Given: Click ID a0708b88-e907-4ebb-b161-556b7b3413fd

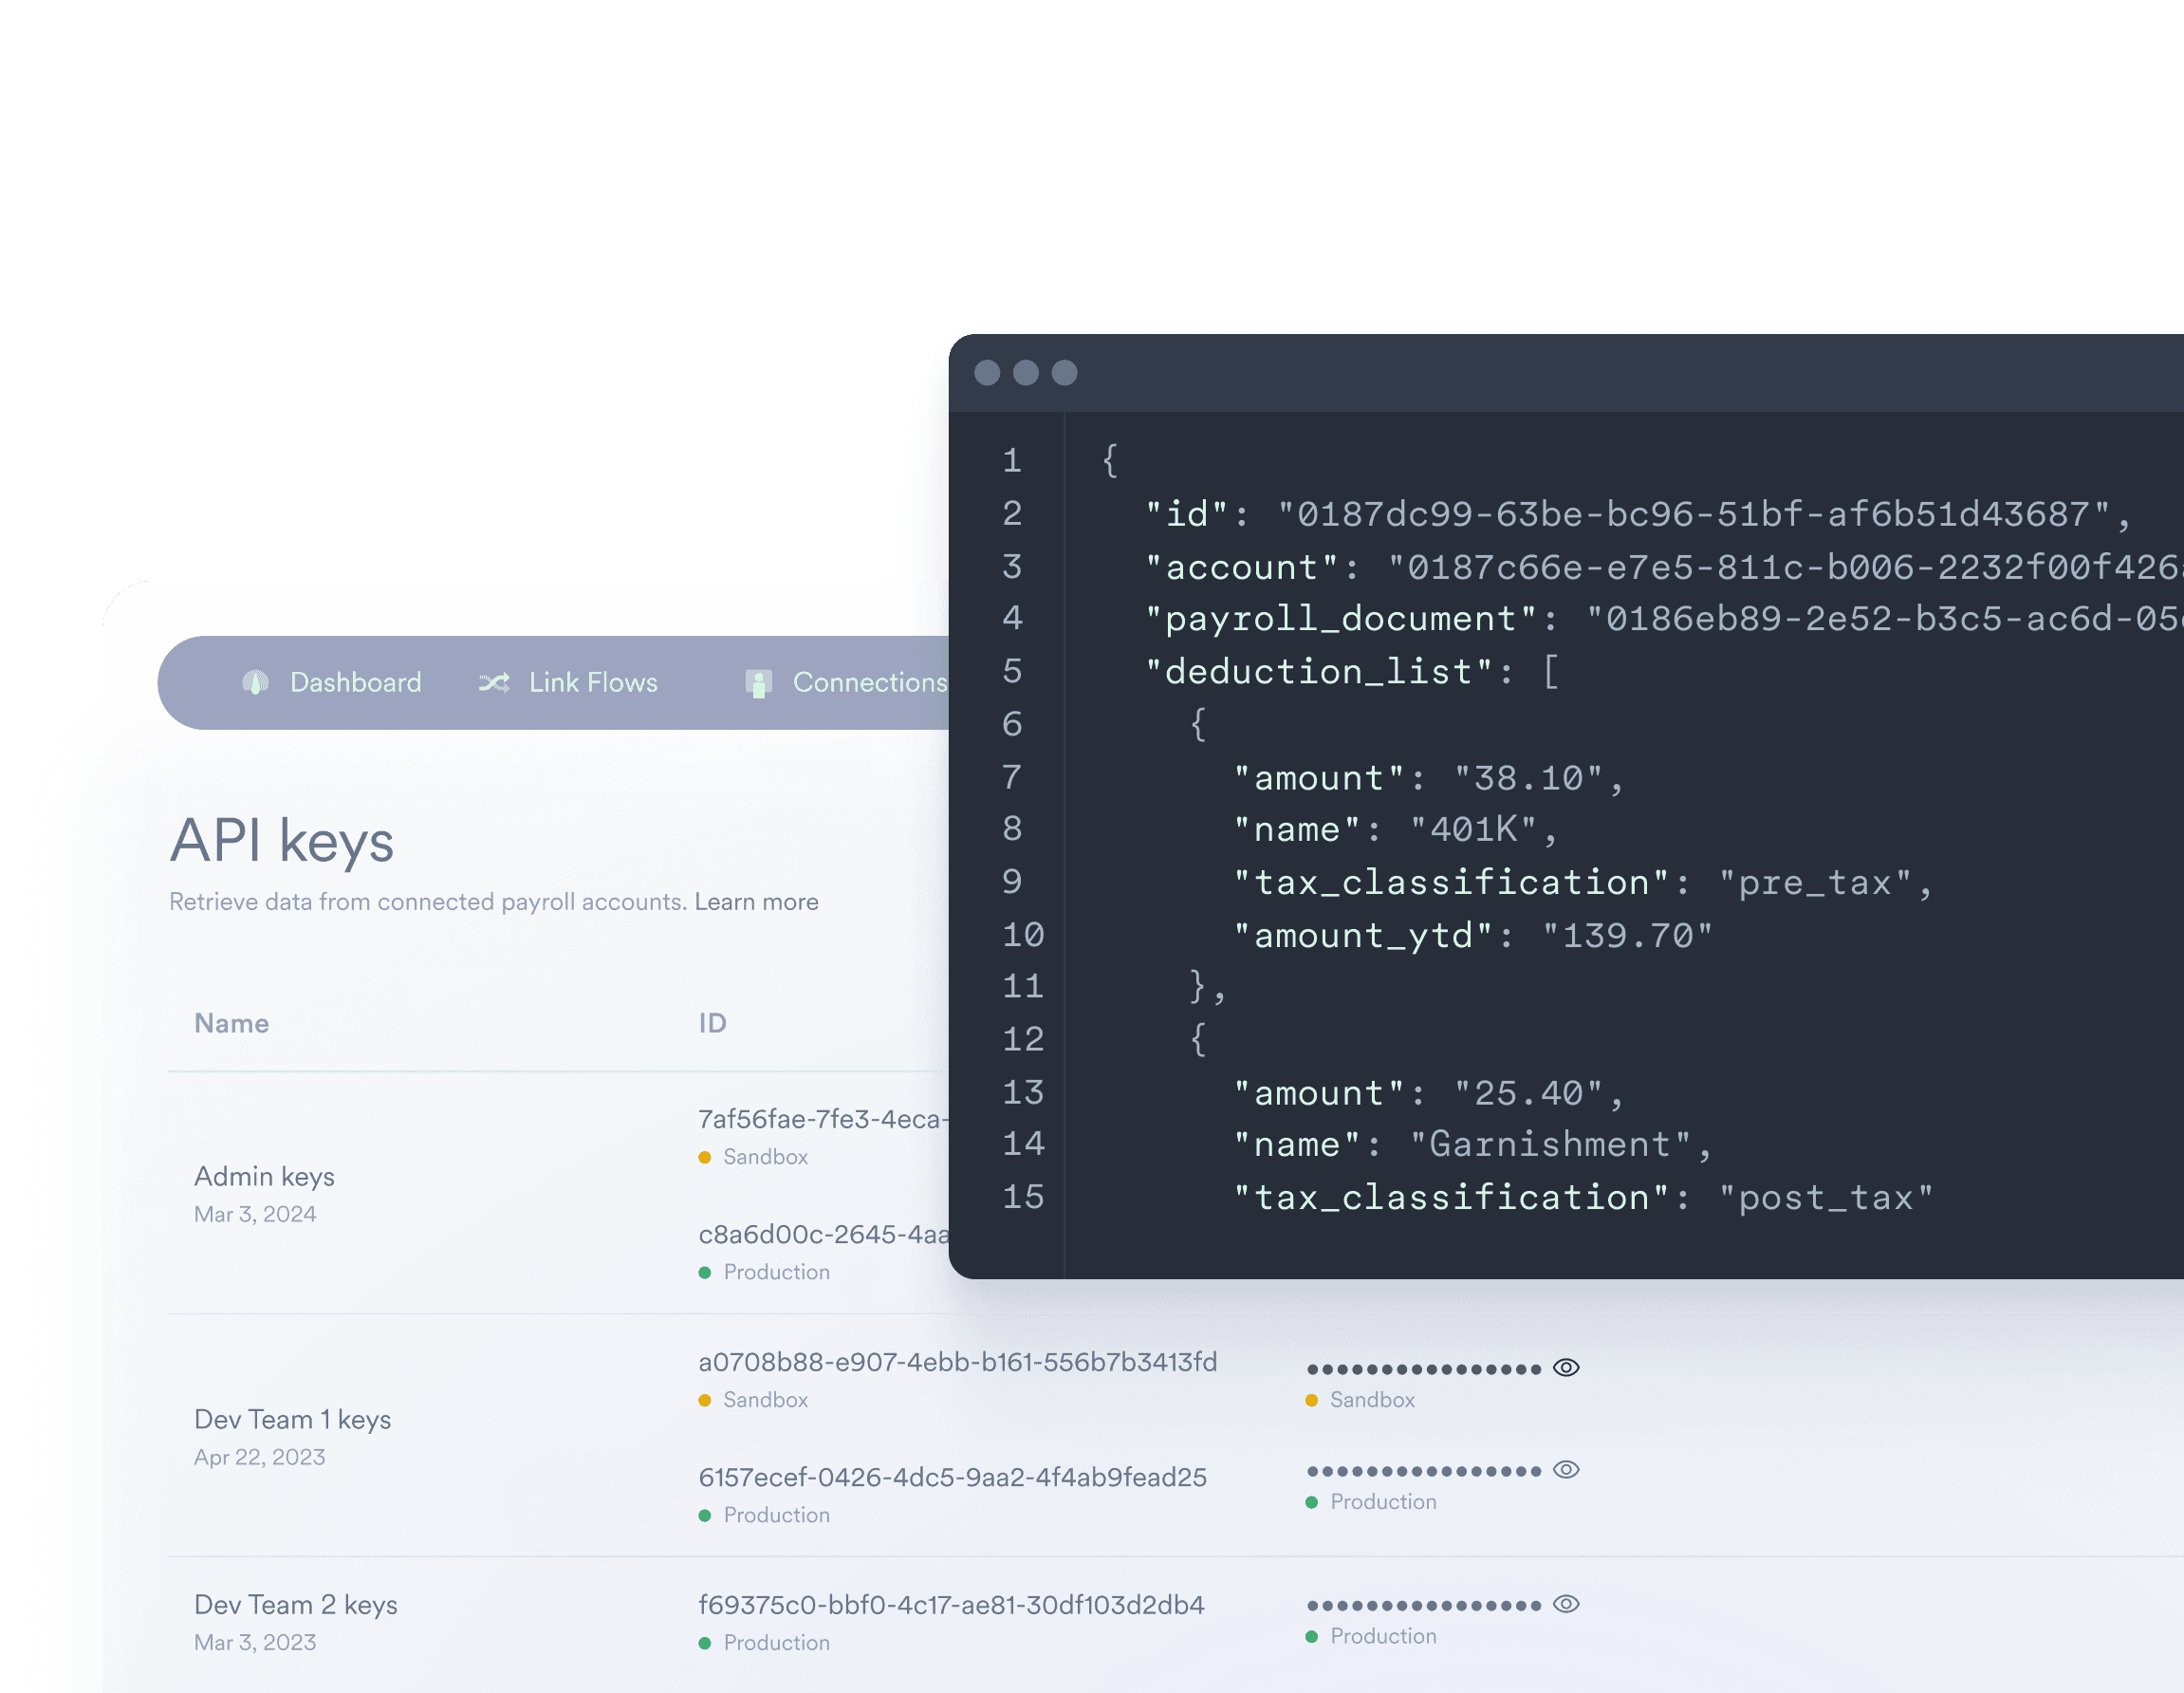Looking at the screenshot, I should (x=957, y=1362).
